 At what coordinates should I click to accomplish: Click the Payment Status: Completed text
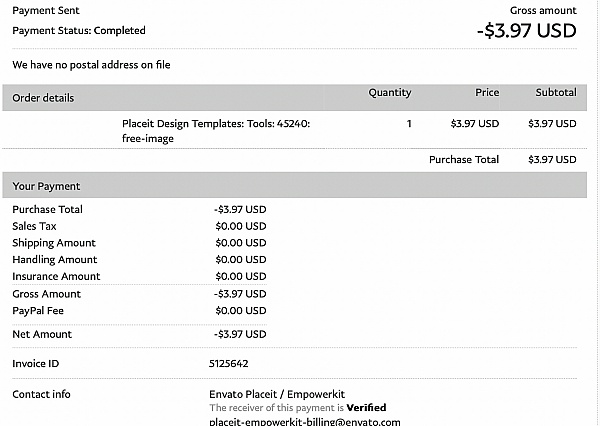(79, 30)
